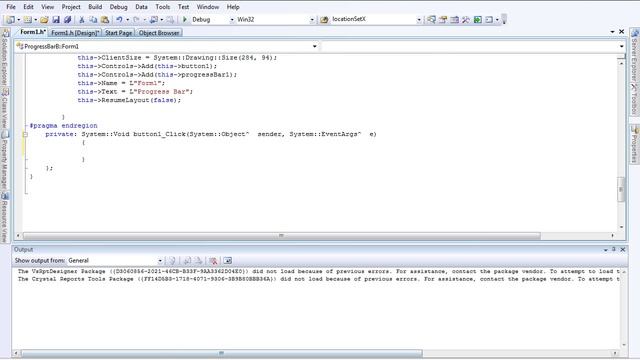Click the Navigate Forward icon
This screenshot has width=640, height=360.
coord(170,20)
